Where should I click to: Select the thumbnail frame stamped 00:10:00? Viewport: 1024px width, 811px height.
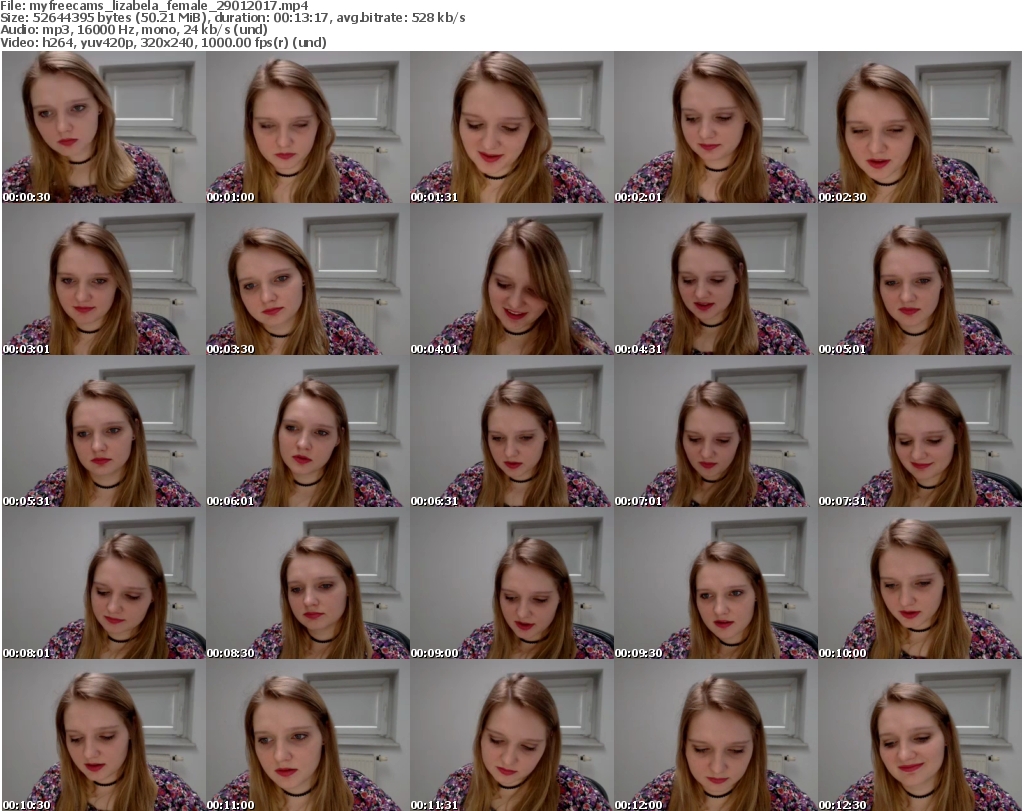(x=920, y=583)
